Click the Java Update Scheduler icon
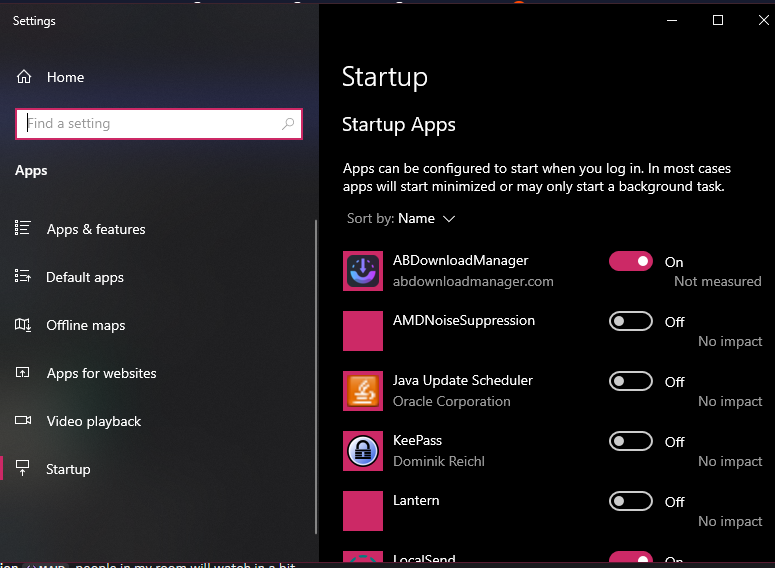The height and width of the screenshot is (568, 775). [363, 391]
